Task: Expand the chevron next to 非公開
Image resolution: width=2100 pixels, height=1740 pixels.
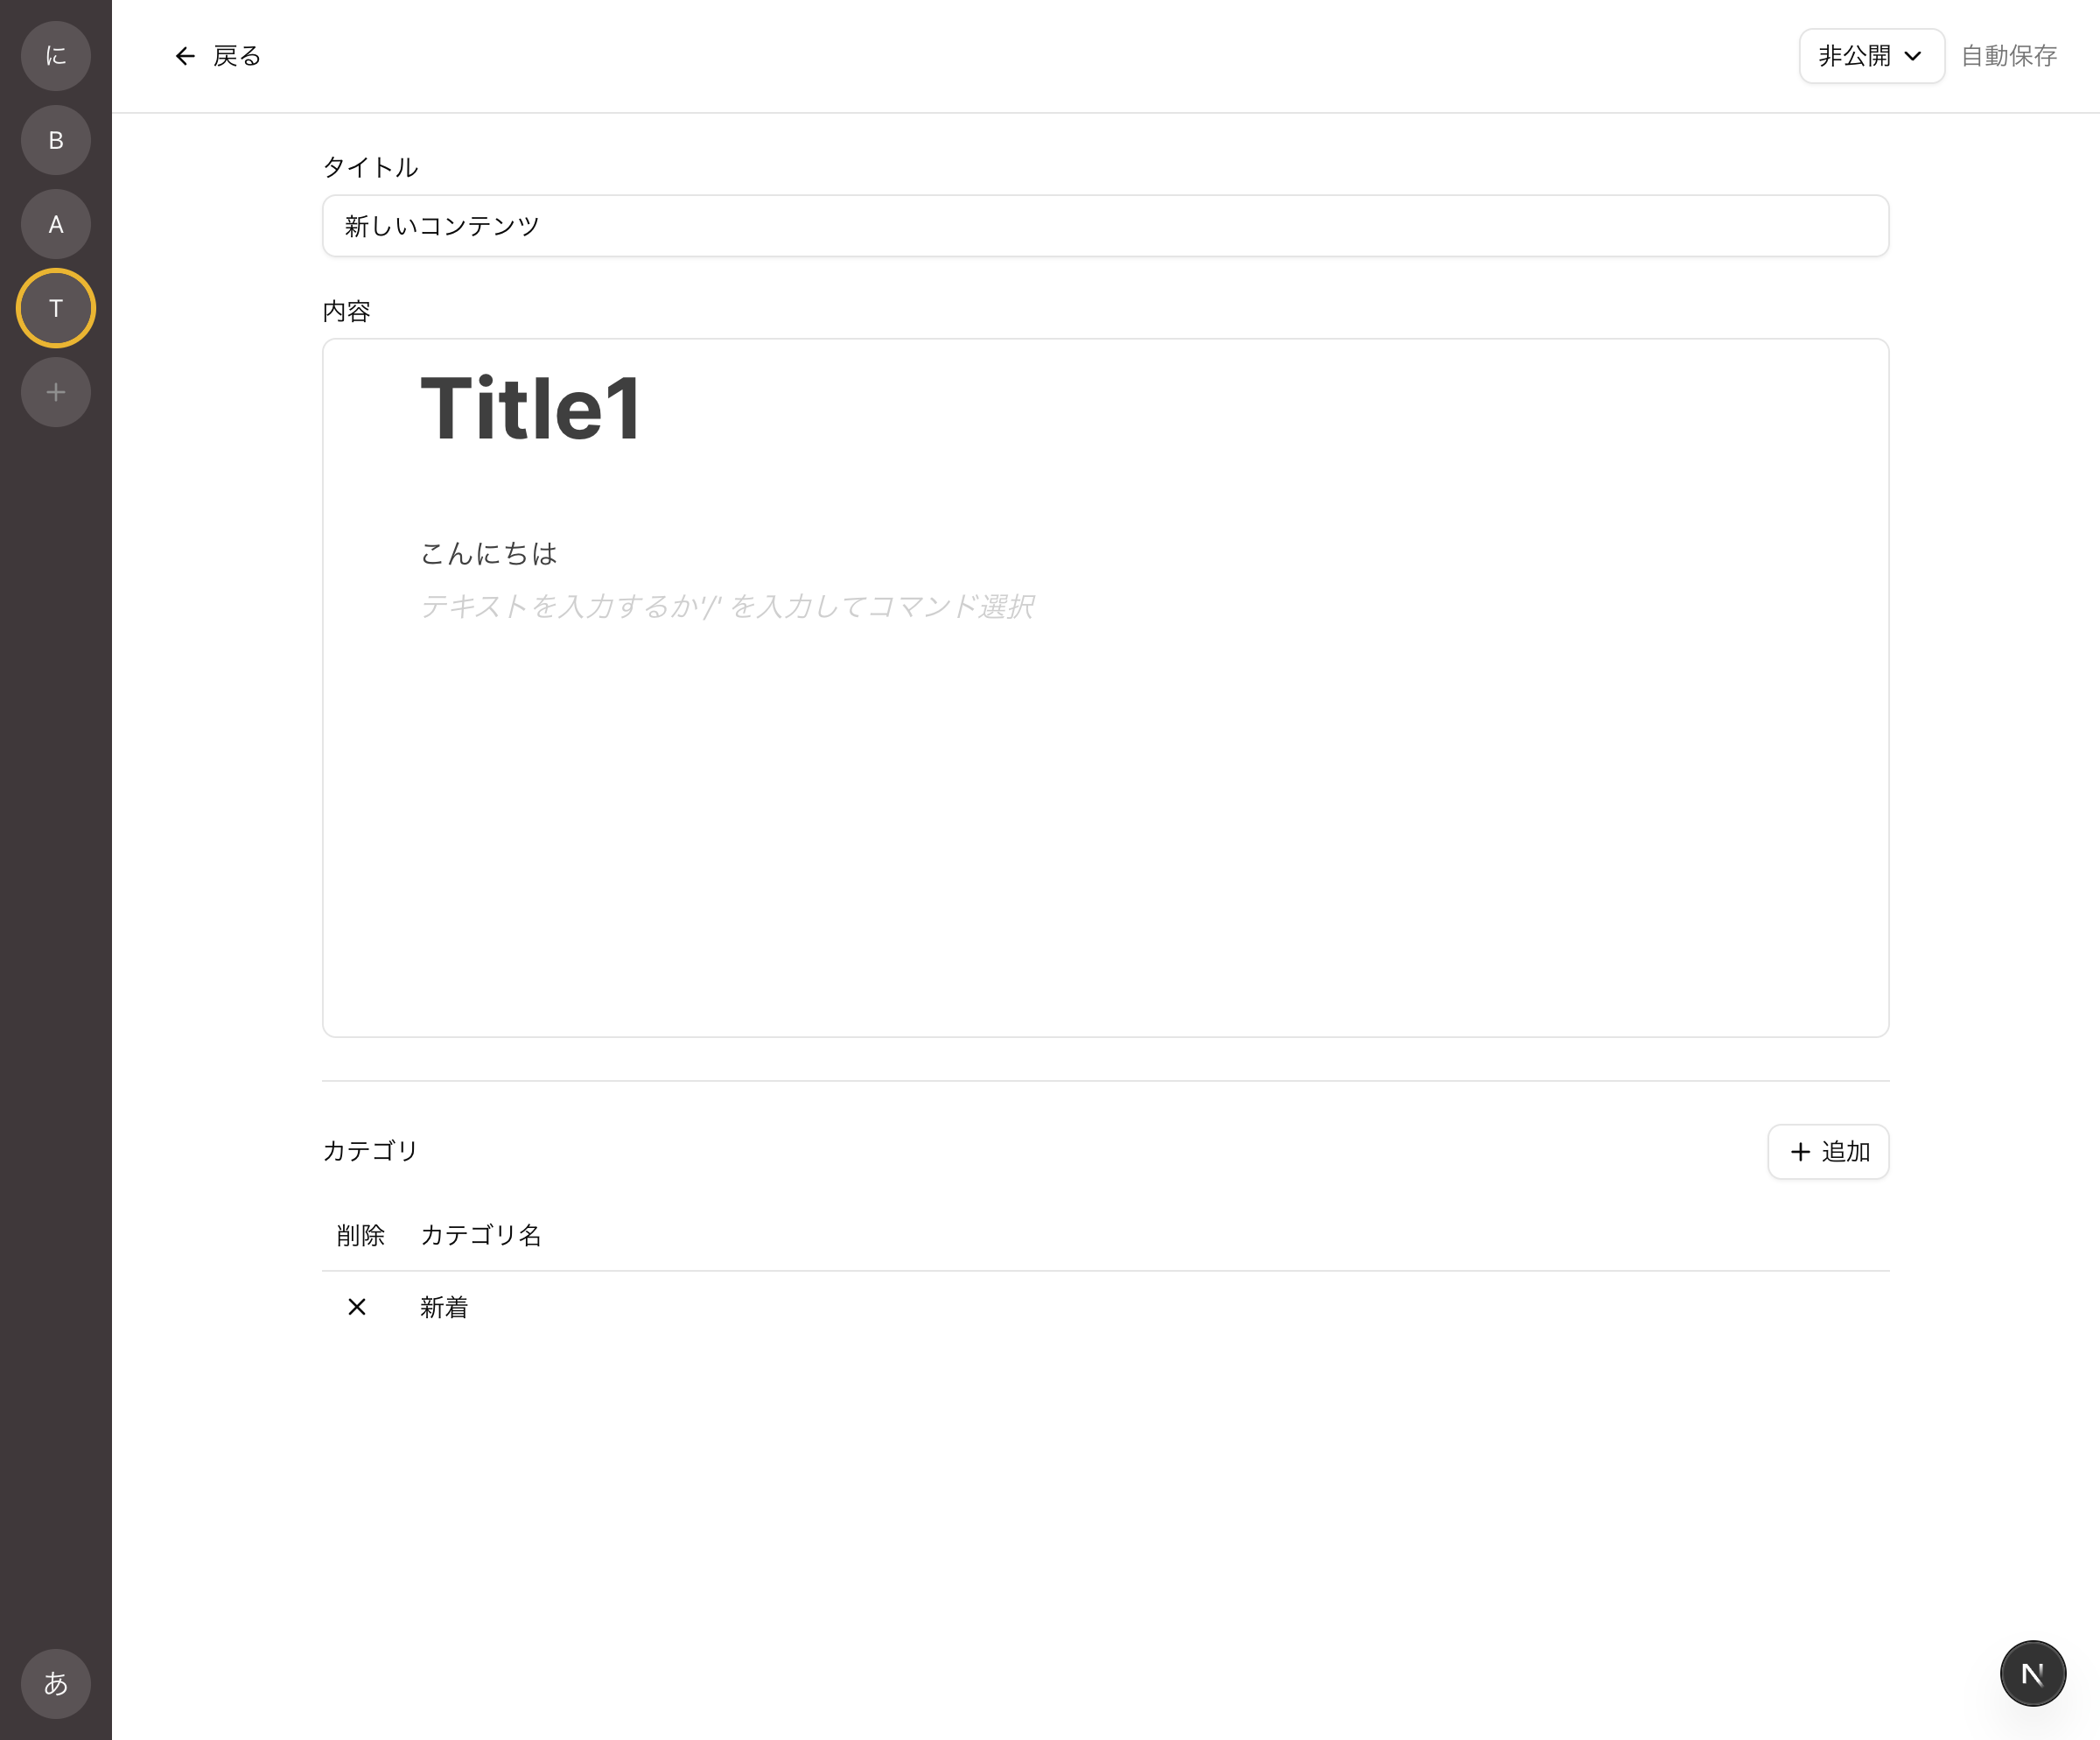Action: (1913, 56)
